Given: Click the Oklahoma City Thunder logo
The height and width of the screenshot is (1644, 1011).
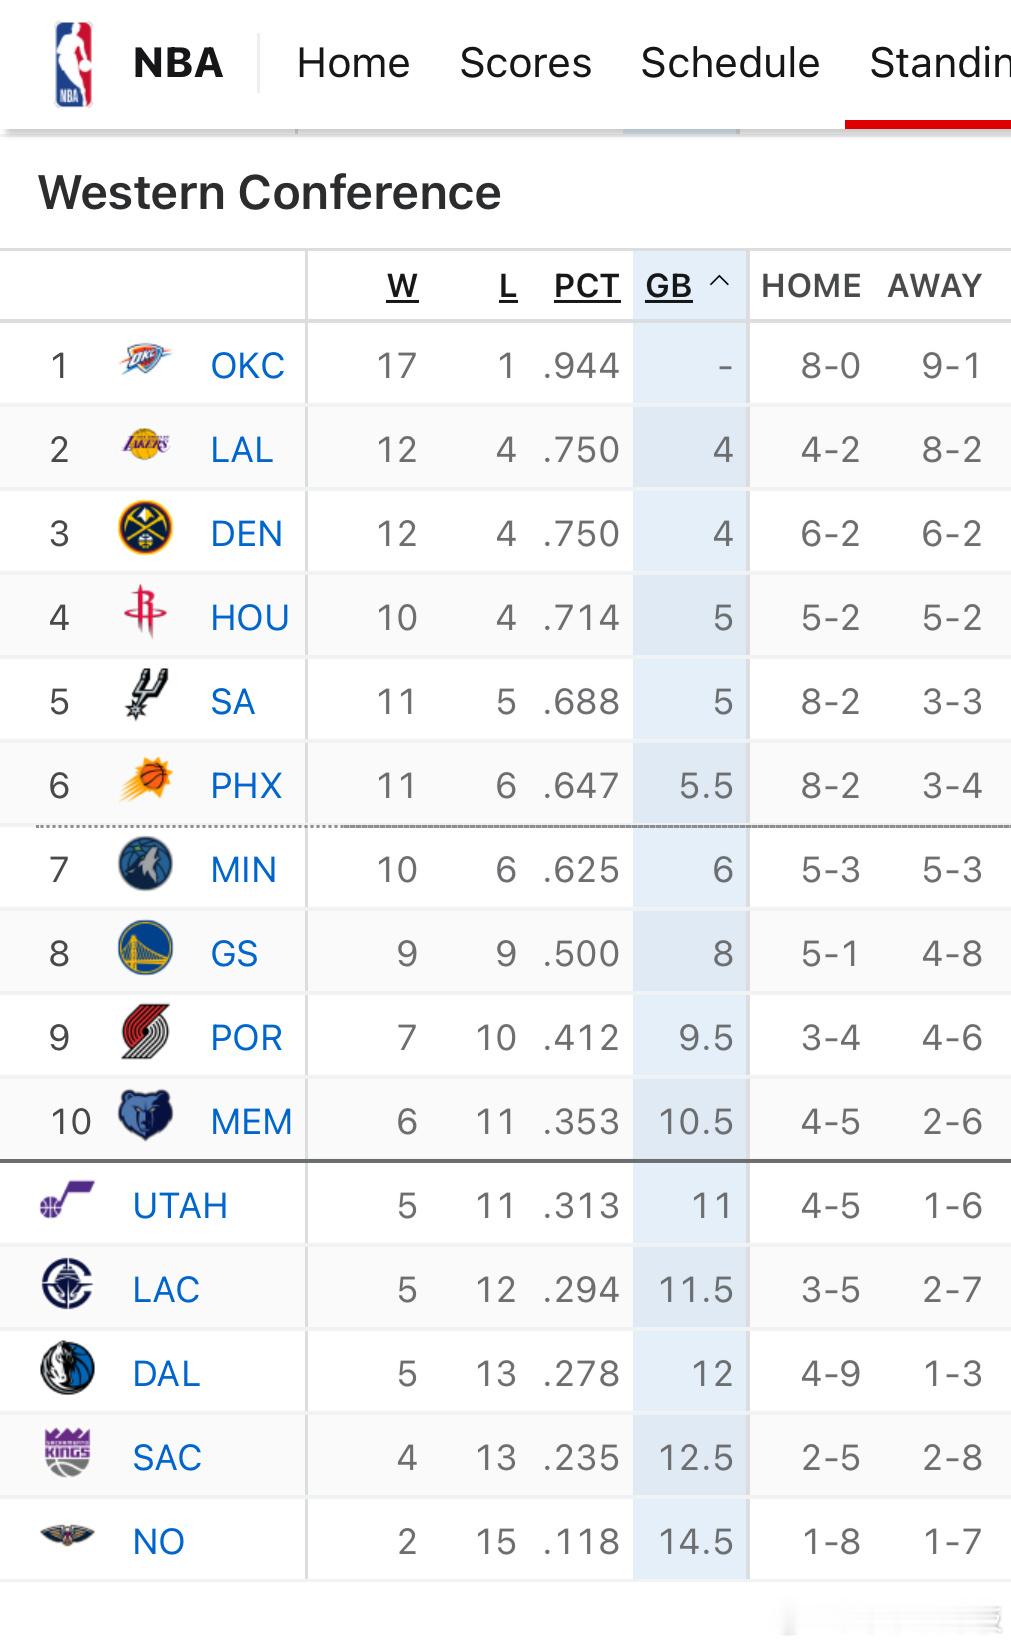Looking at the screenshot, I should (145, 361).
